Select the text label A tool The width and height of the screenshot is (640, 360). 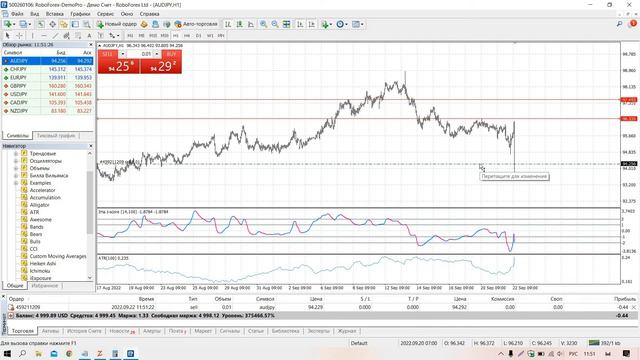(89, 36)
